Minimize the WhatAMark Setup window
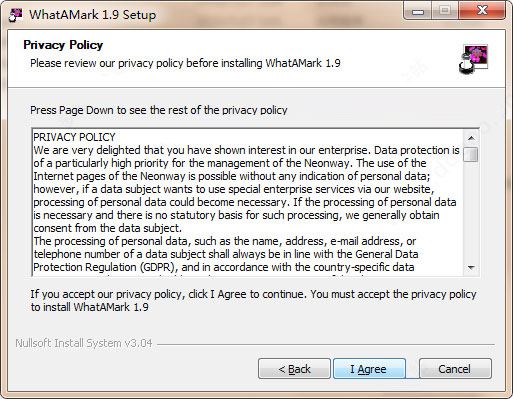The height and width of the screenshot is (399, 513). coord(417,12)
